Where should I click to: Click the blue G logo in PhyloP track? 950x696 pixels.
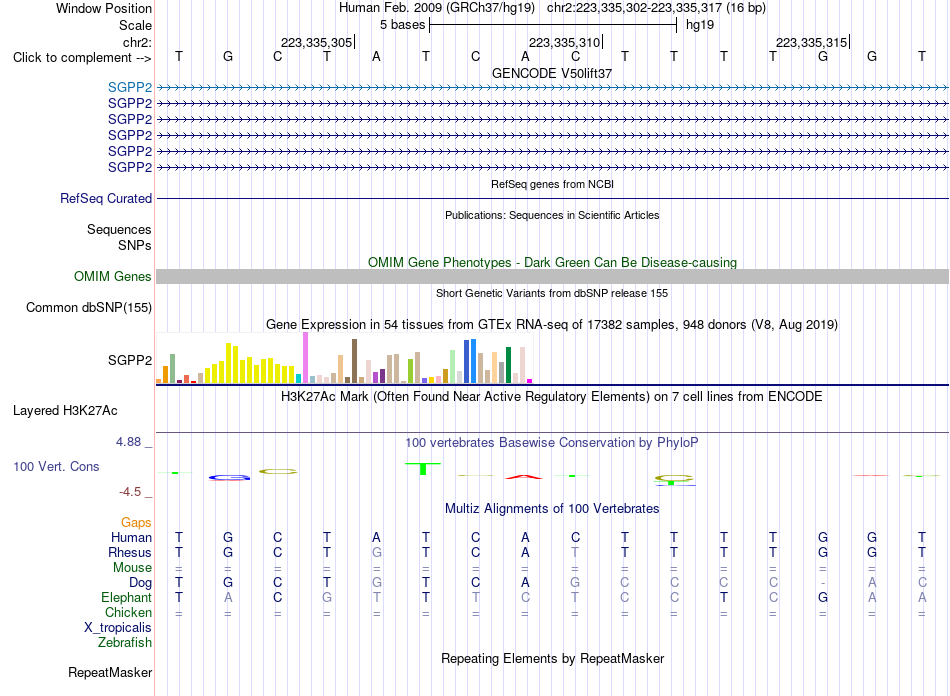click(x=229, y=477)
